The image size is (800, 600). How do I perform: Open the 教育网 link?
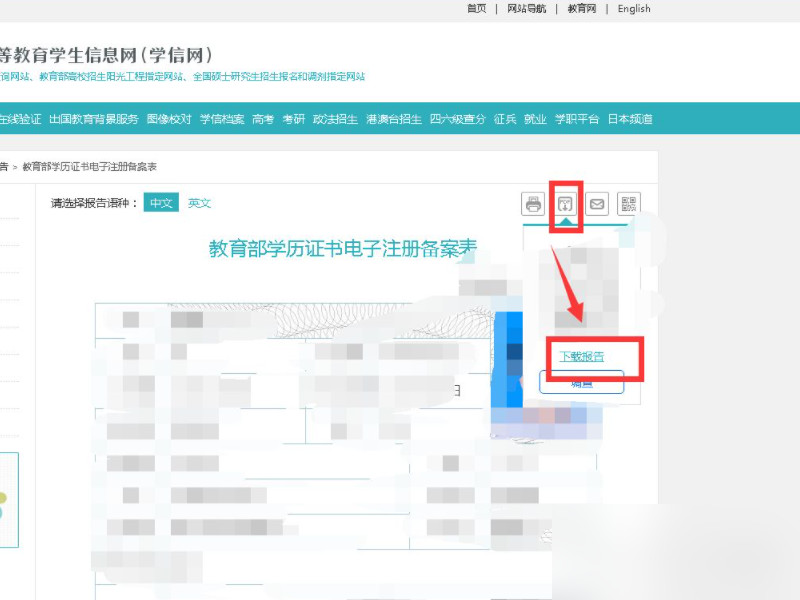tap(582, 9)
